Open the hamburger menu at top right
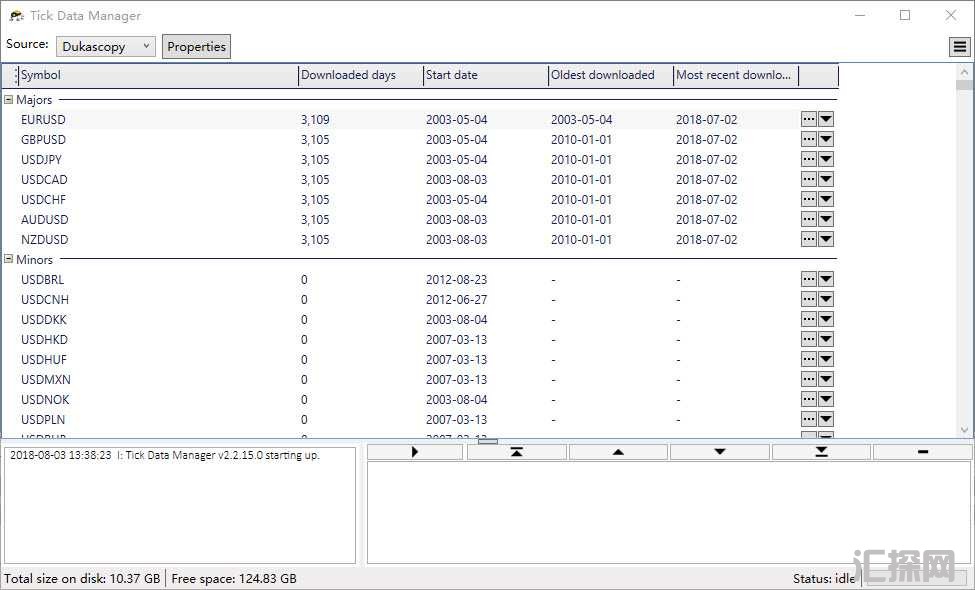 click(959, 47)
